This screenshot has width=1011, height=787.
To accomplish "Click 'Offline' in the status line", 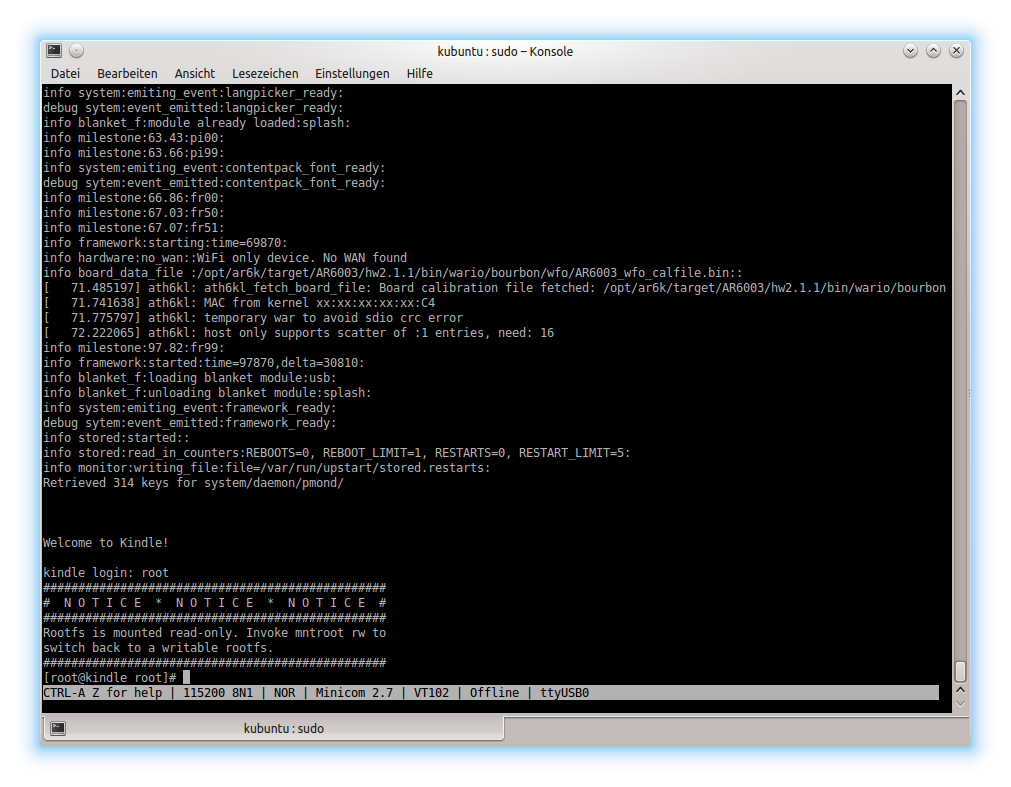I will click(494, 693).
